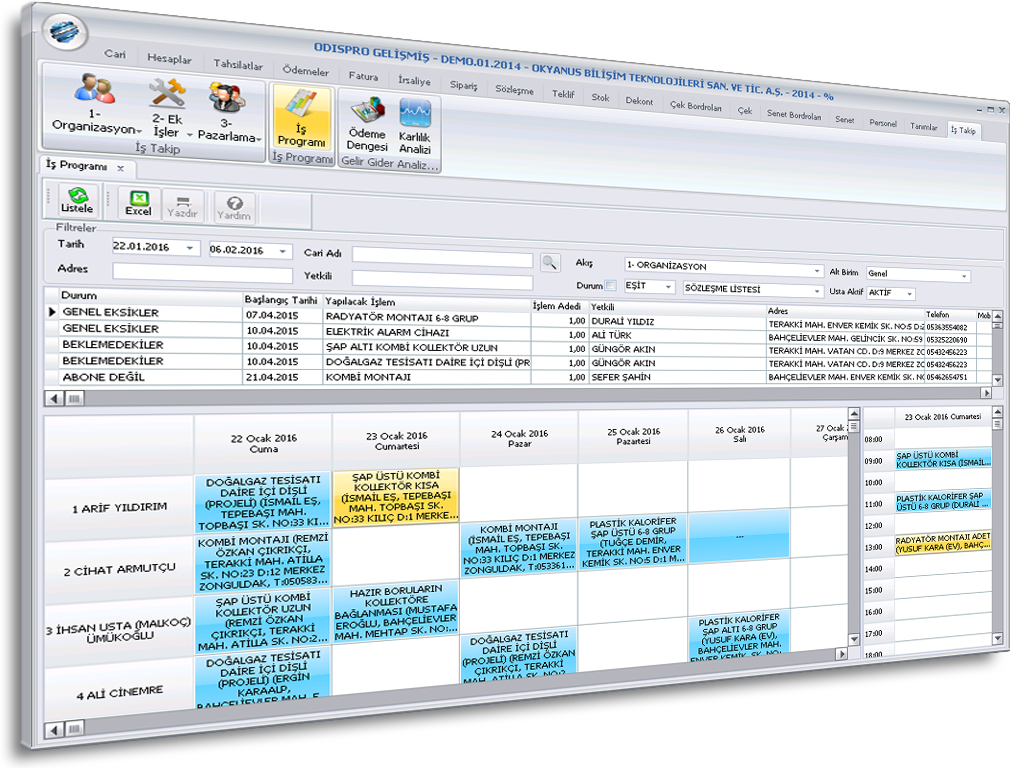Open Ödeme Dengesi report
The width and height of the screenshot is (1024, 768).
click(367, 126)
